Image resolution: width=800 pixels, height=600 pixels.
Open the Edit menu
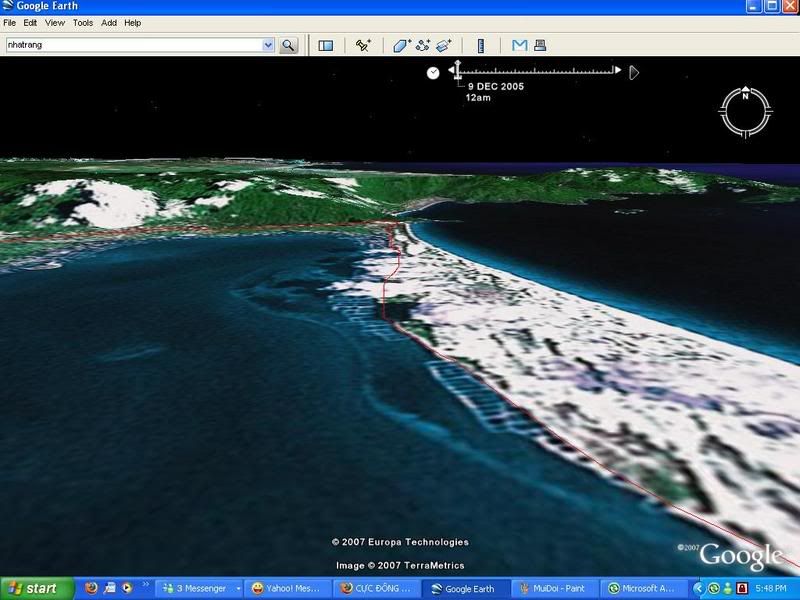click(30, 23)
